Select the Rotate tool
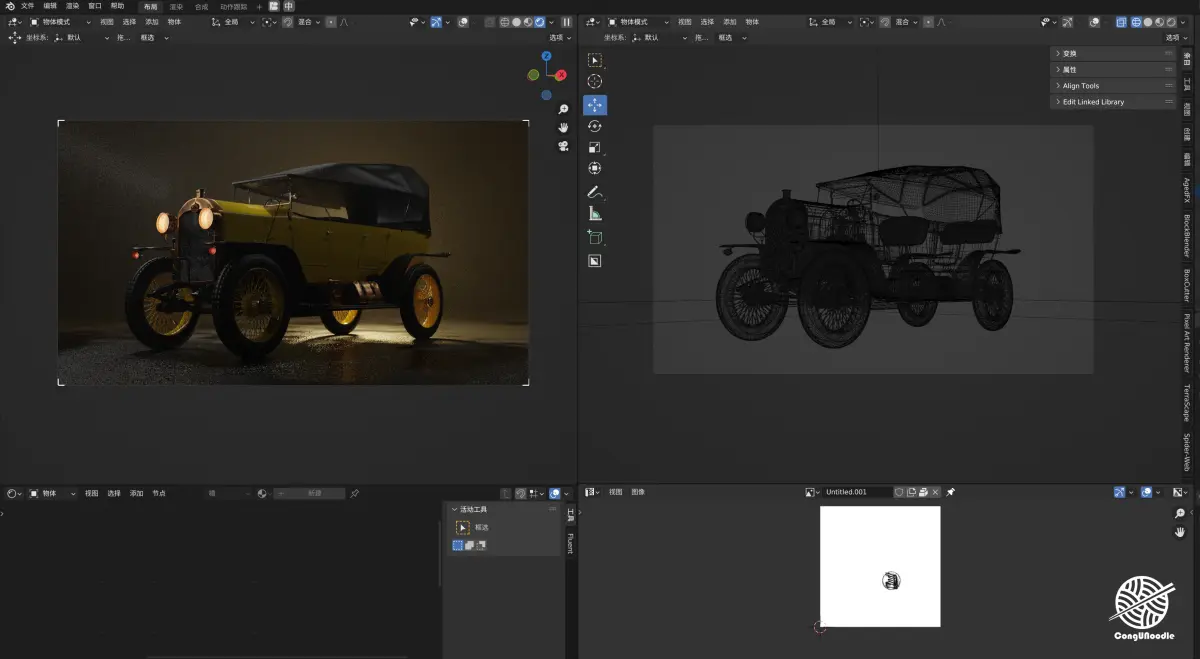Image resolution: width=1200 pixels, height=659 pixels. pos(595,126)
